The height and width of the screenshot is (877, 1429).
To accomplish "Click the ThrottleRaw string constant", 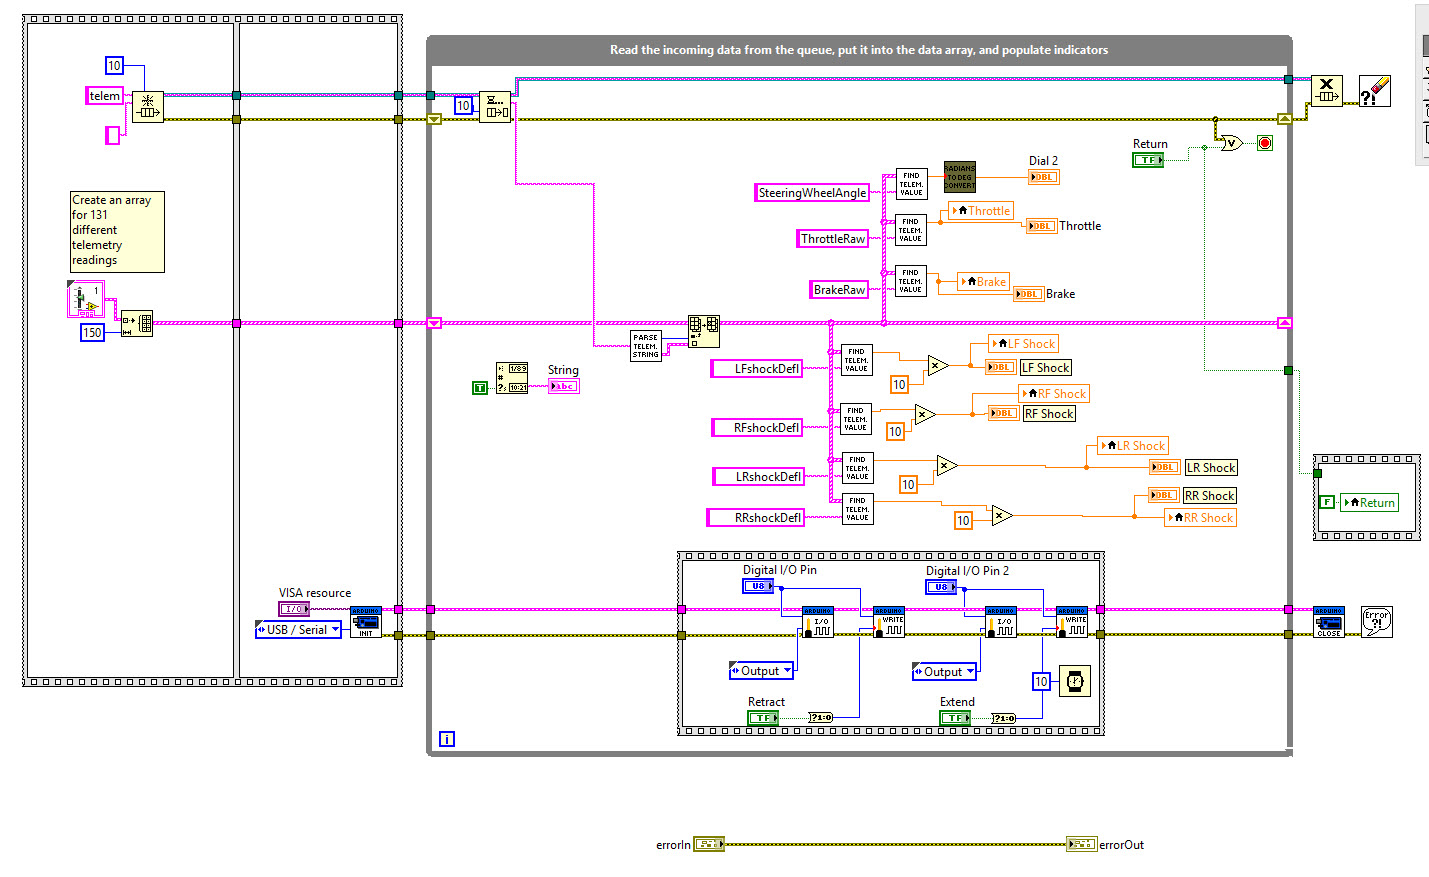I will tap(833, 239).
